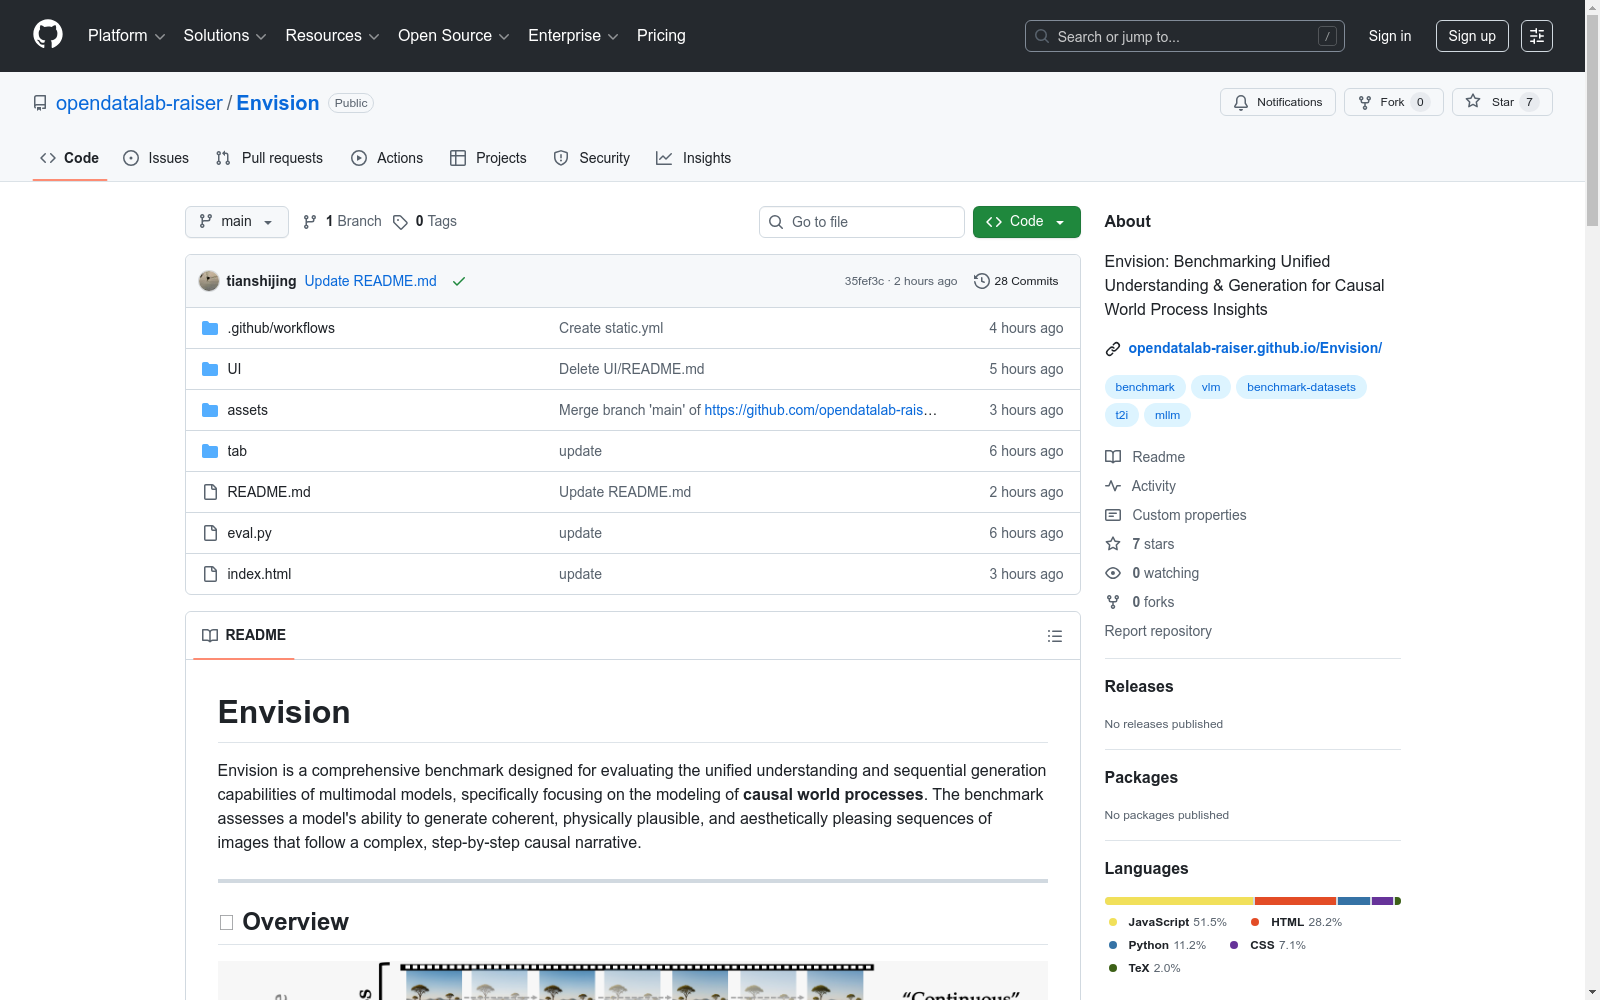The height and width of the screenshot is (1000, 1600).
Task: Click the blue Python segment of language bar
Action: 1354,901
